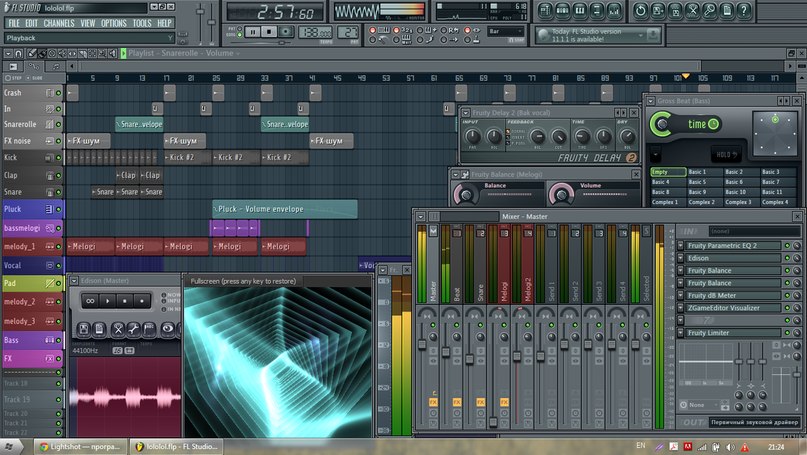The width and height of the screenshot is (807, 455).
Task: Open the VIEW menu
Action: 87,23
